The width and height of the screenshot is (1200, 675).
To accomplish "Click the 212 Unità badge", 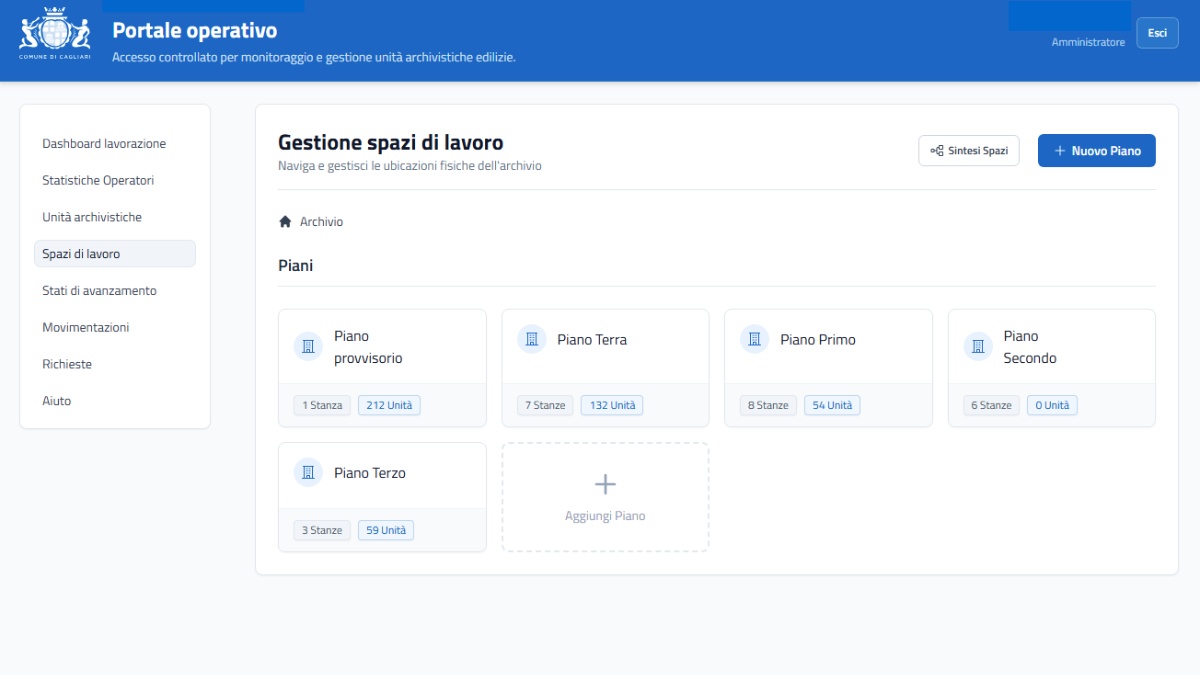I will (x=389, y=405).
